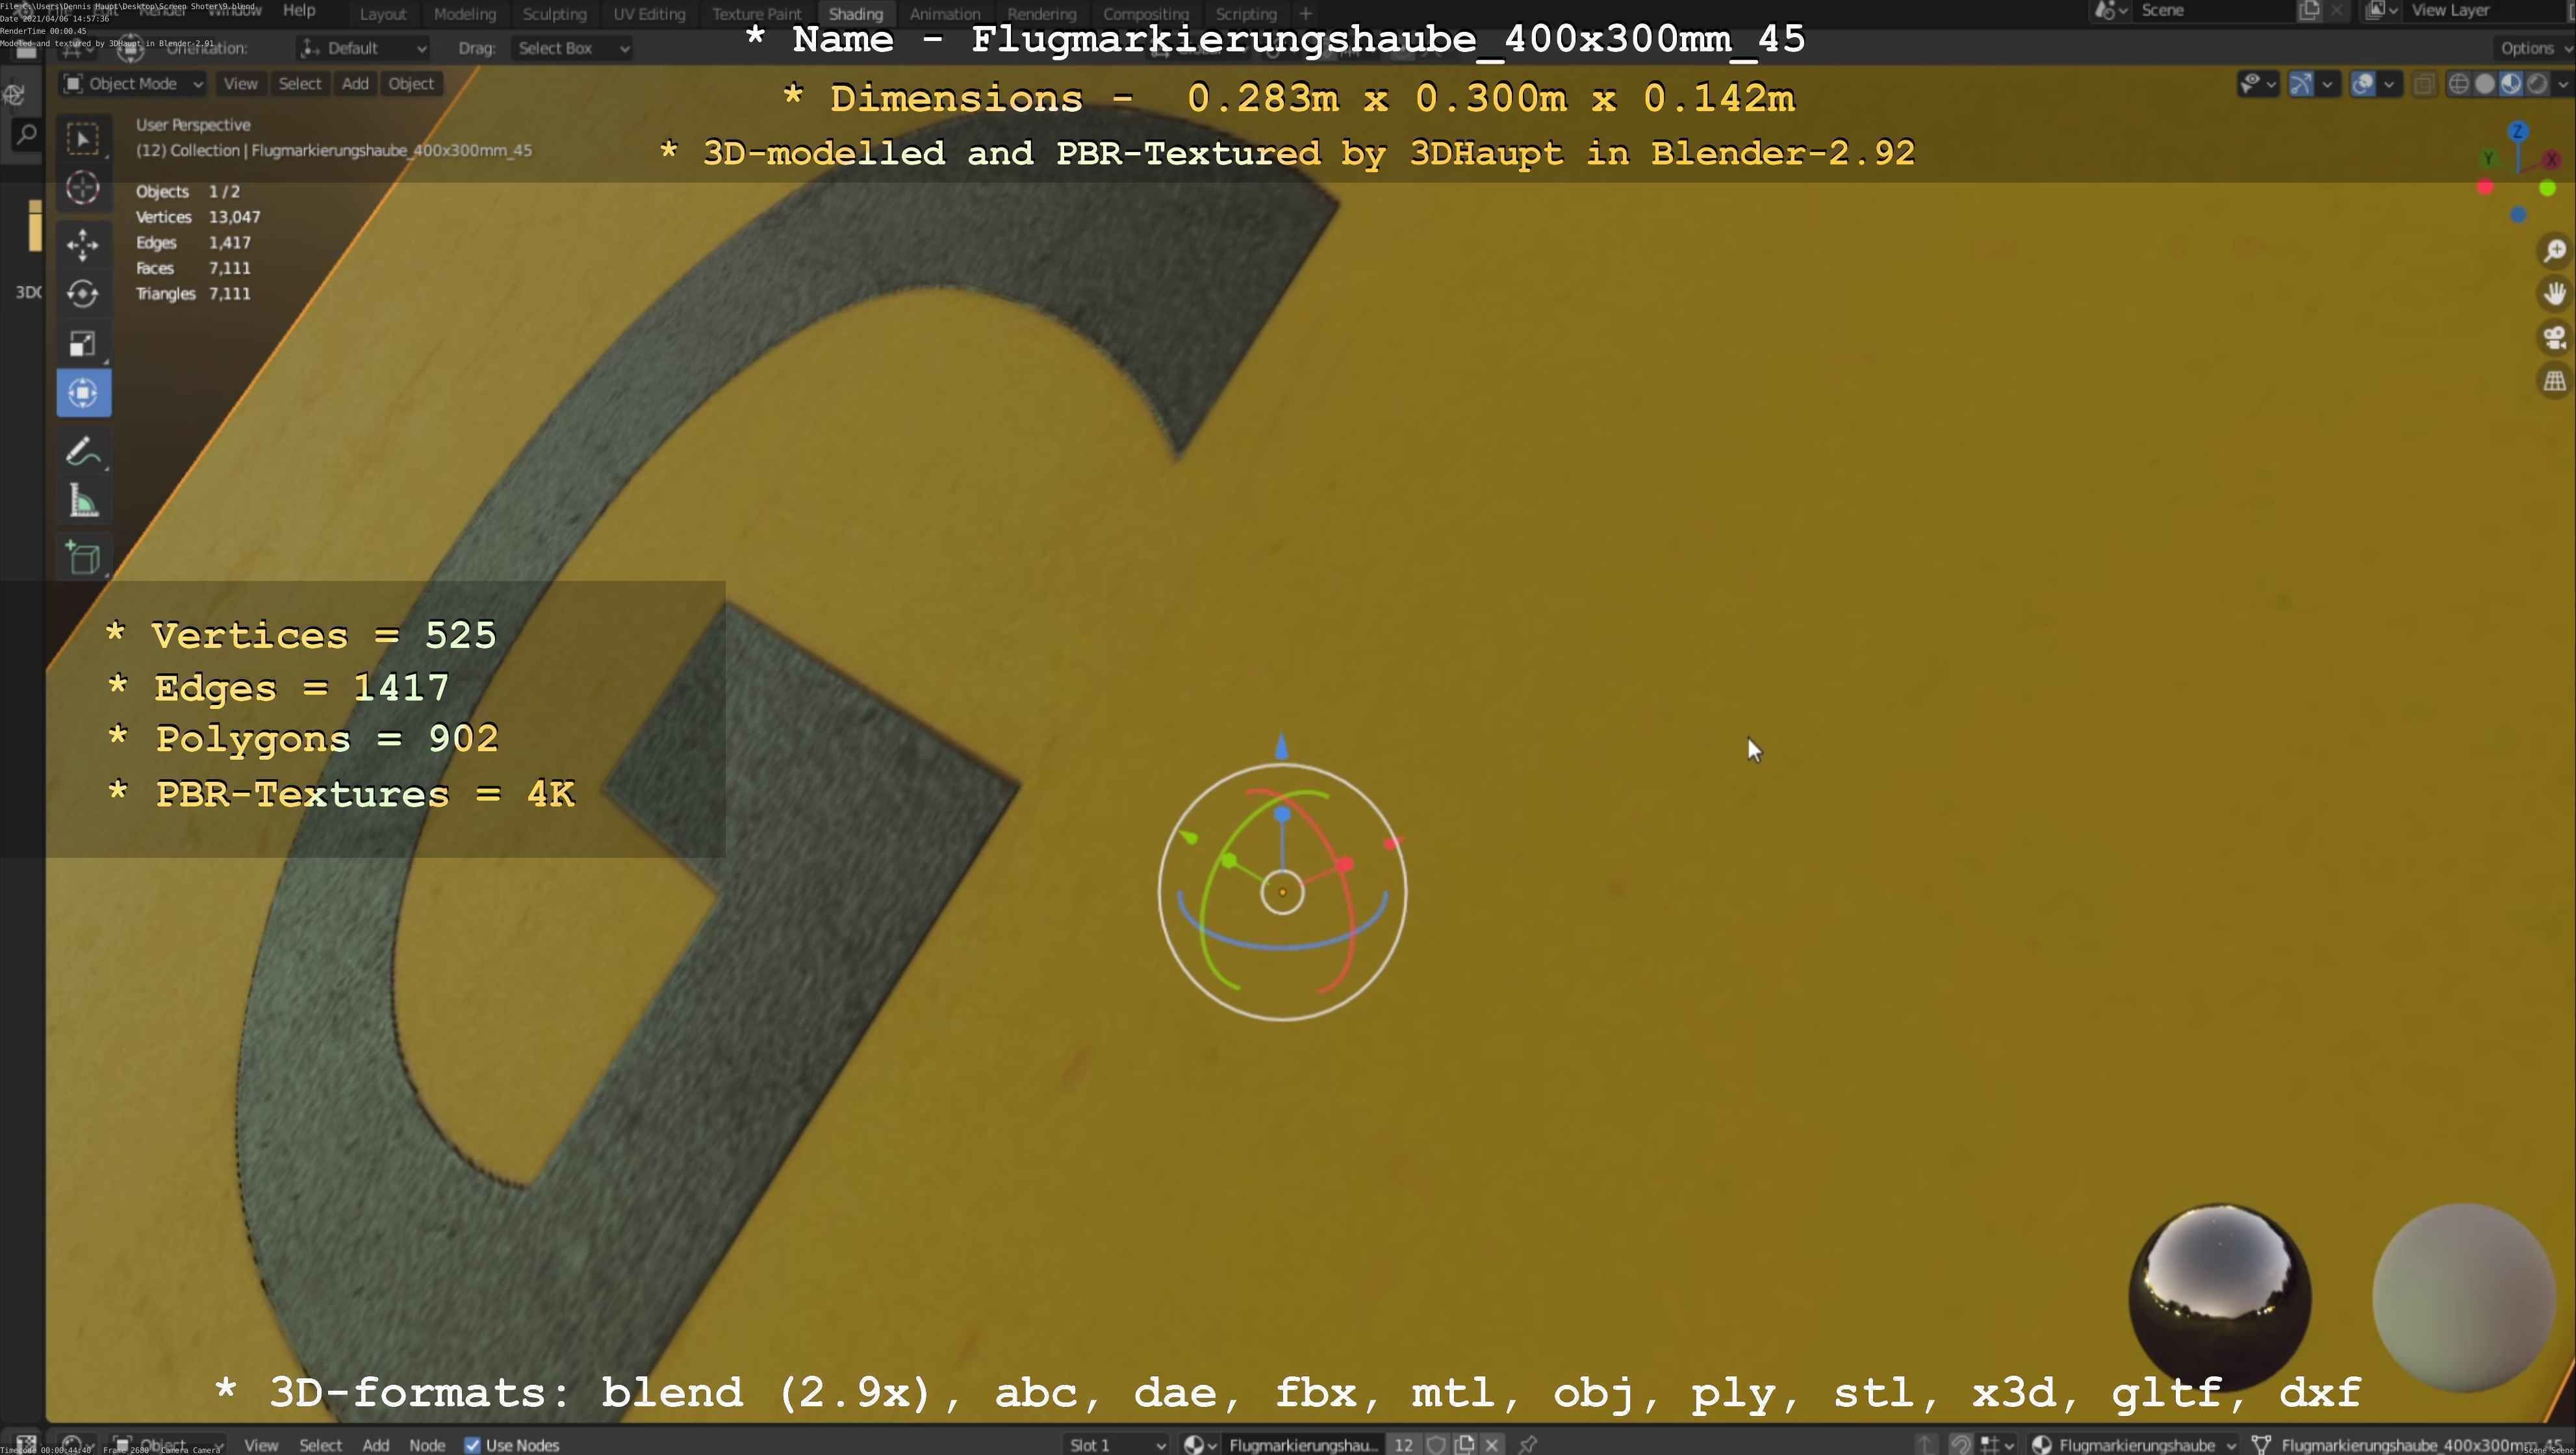Screen dimensions: 2576x1455
Task: Expand the Slot 1 dropdown
Action: point(1116,1444)
